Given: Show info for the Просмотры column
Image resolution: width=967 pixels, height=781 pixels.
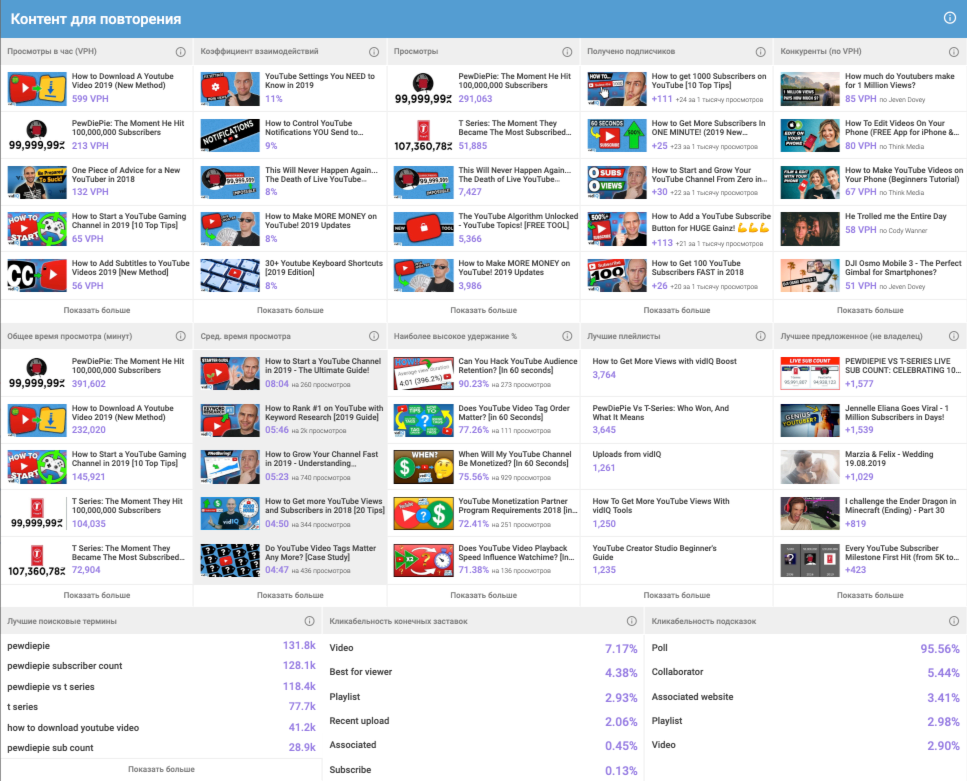Looking at the screenshot, I should pos(567,52).
